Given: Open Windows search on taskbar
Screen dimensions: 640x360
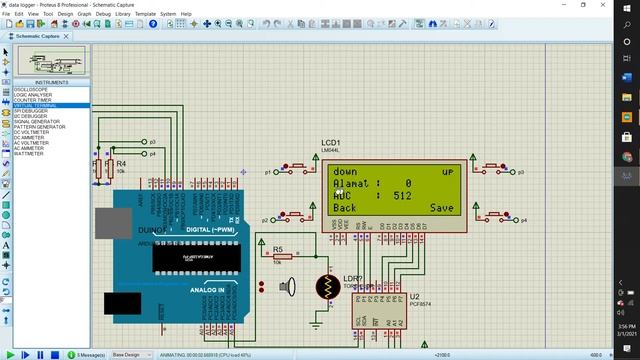Looking at the screenshot, I should click(627, 25).
